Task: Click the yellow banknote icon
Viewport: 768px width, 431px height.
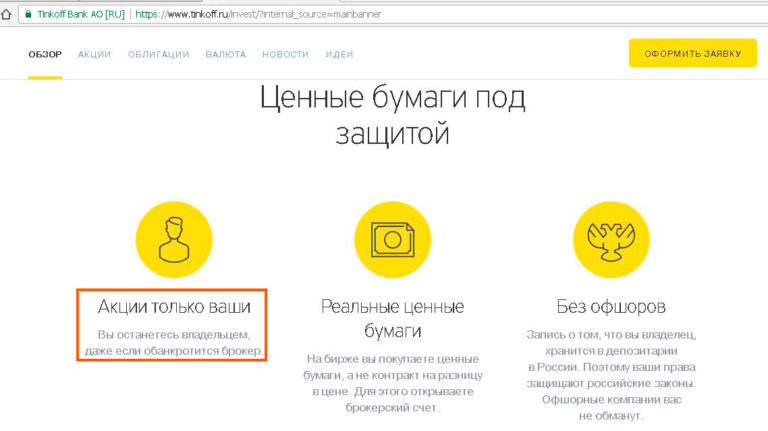Action: pyautogui.click(x=392, y=239)
